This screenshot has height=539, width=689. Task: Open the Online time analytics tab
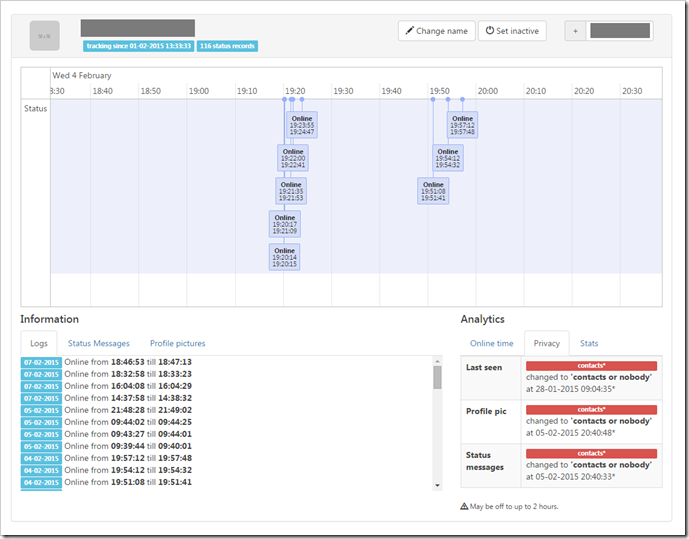(x=491, y=343)
